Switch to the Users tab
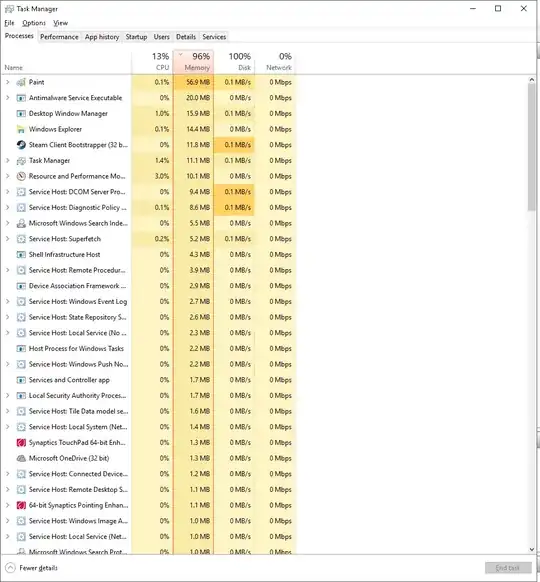Screen dimensions: 540x582 [x=161, y=37]
